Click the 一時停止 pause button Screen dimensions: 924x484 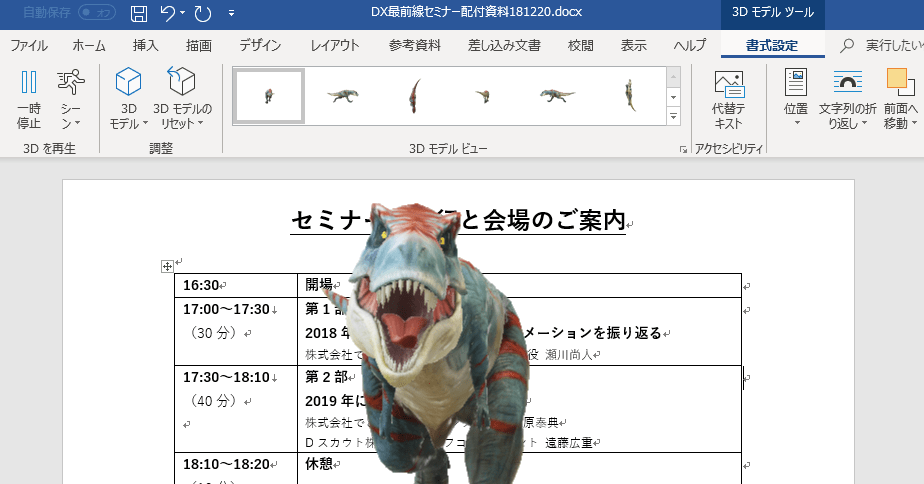(x=28, y=99)
